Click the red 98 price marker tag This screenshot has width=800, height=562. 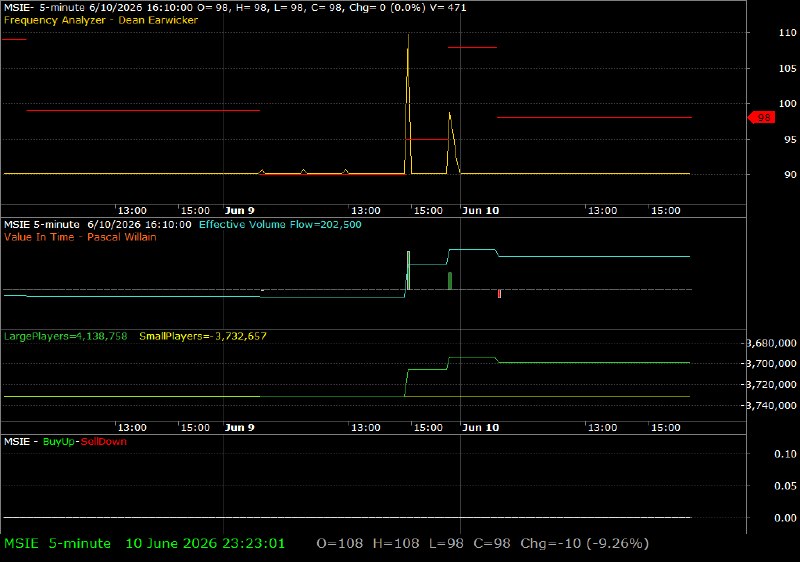[x=762, y=118]
